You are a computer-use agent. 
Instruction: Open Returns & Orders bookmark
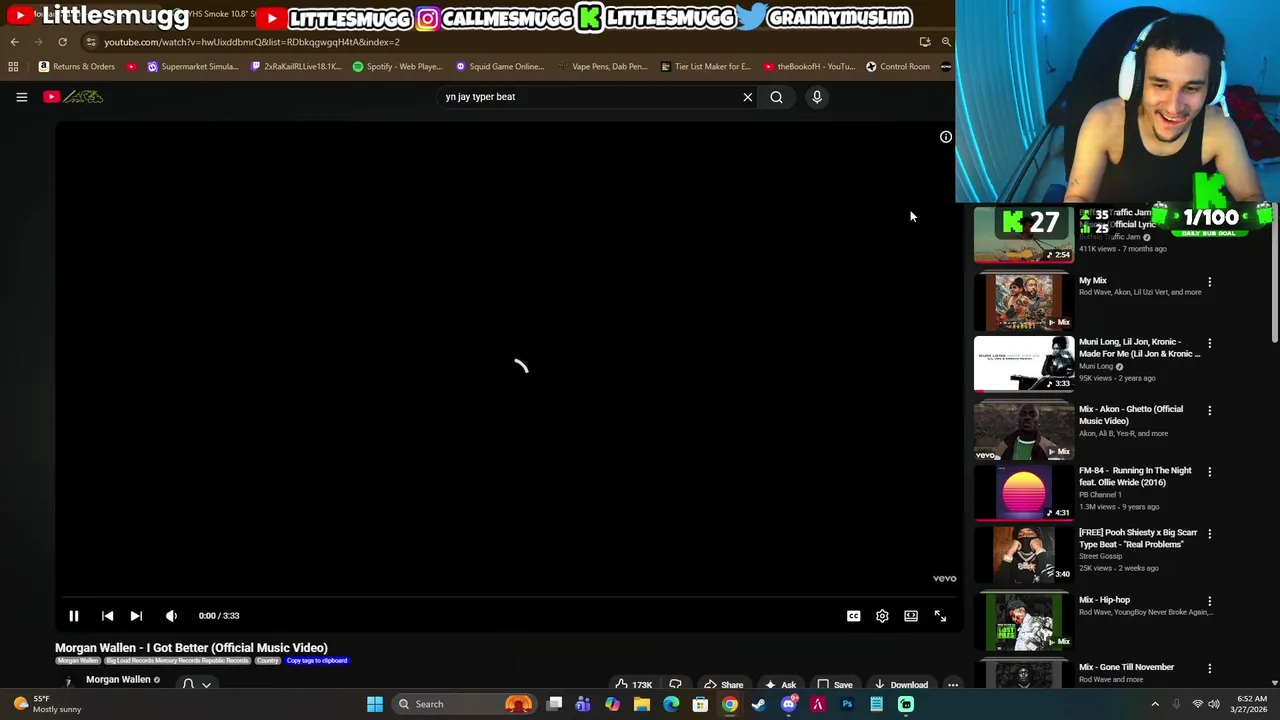click(76, 67)
